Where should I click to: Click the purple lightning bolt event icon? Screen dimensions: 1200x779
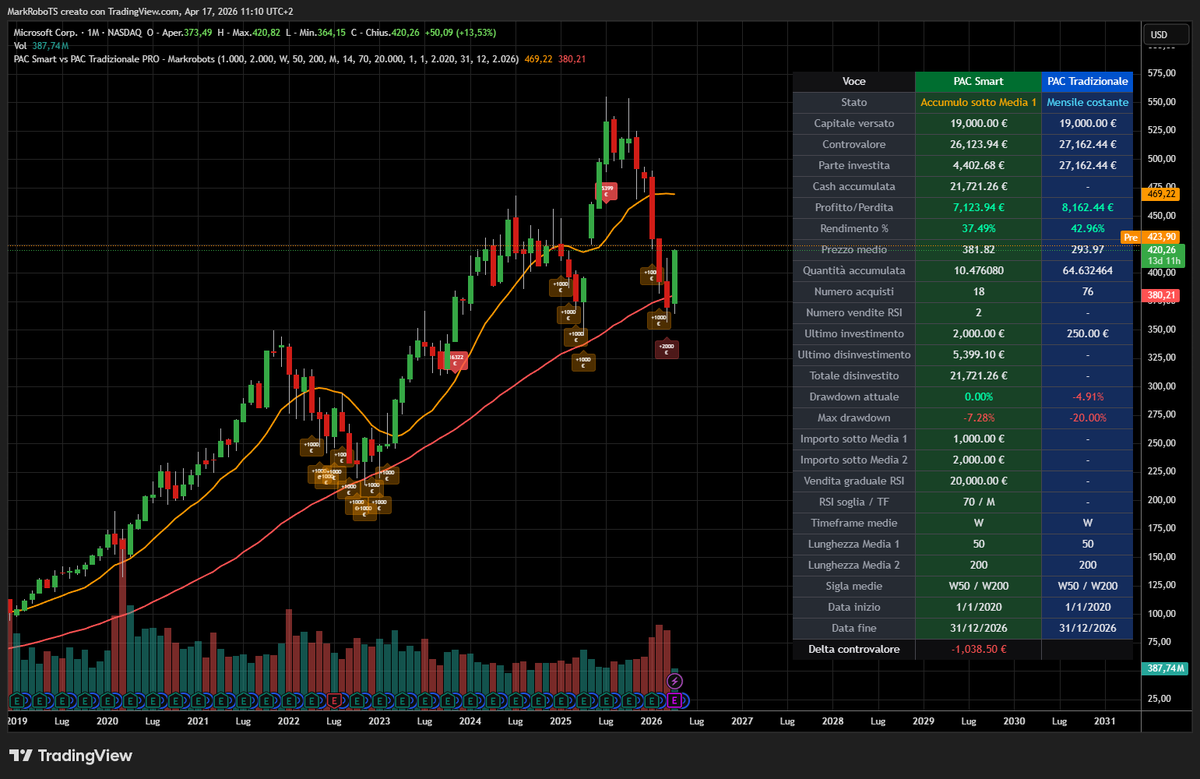(x=674, y=681)
